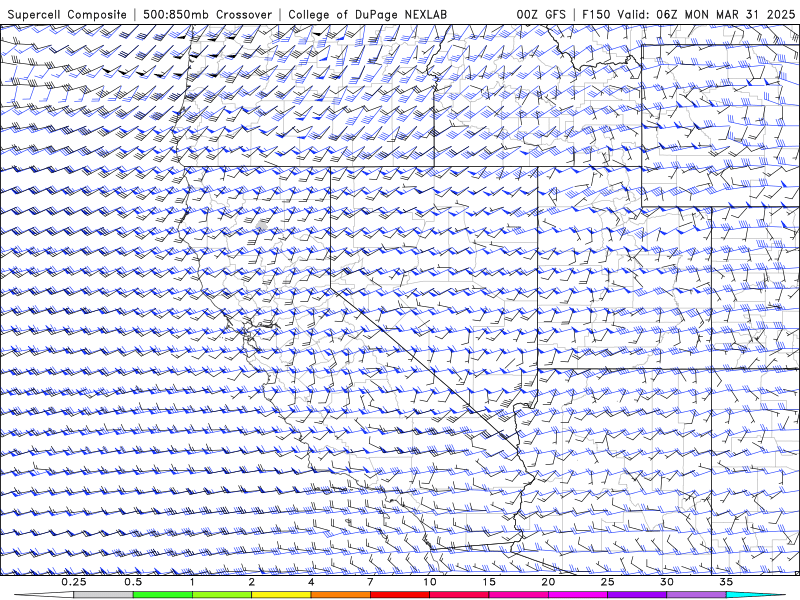Click the white arrow start of color bar
Screen dimensions: 800x600
pyautogui.click(x=44, y=595)
